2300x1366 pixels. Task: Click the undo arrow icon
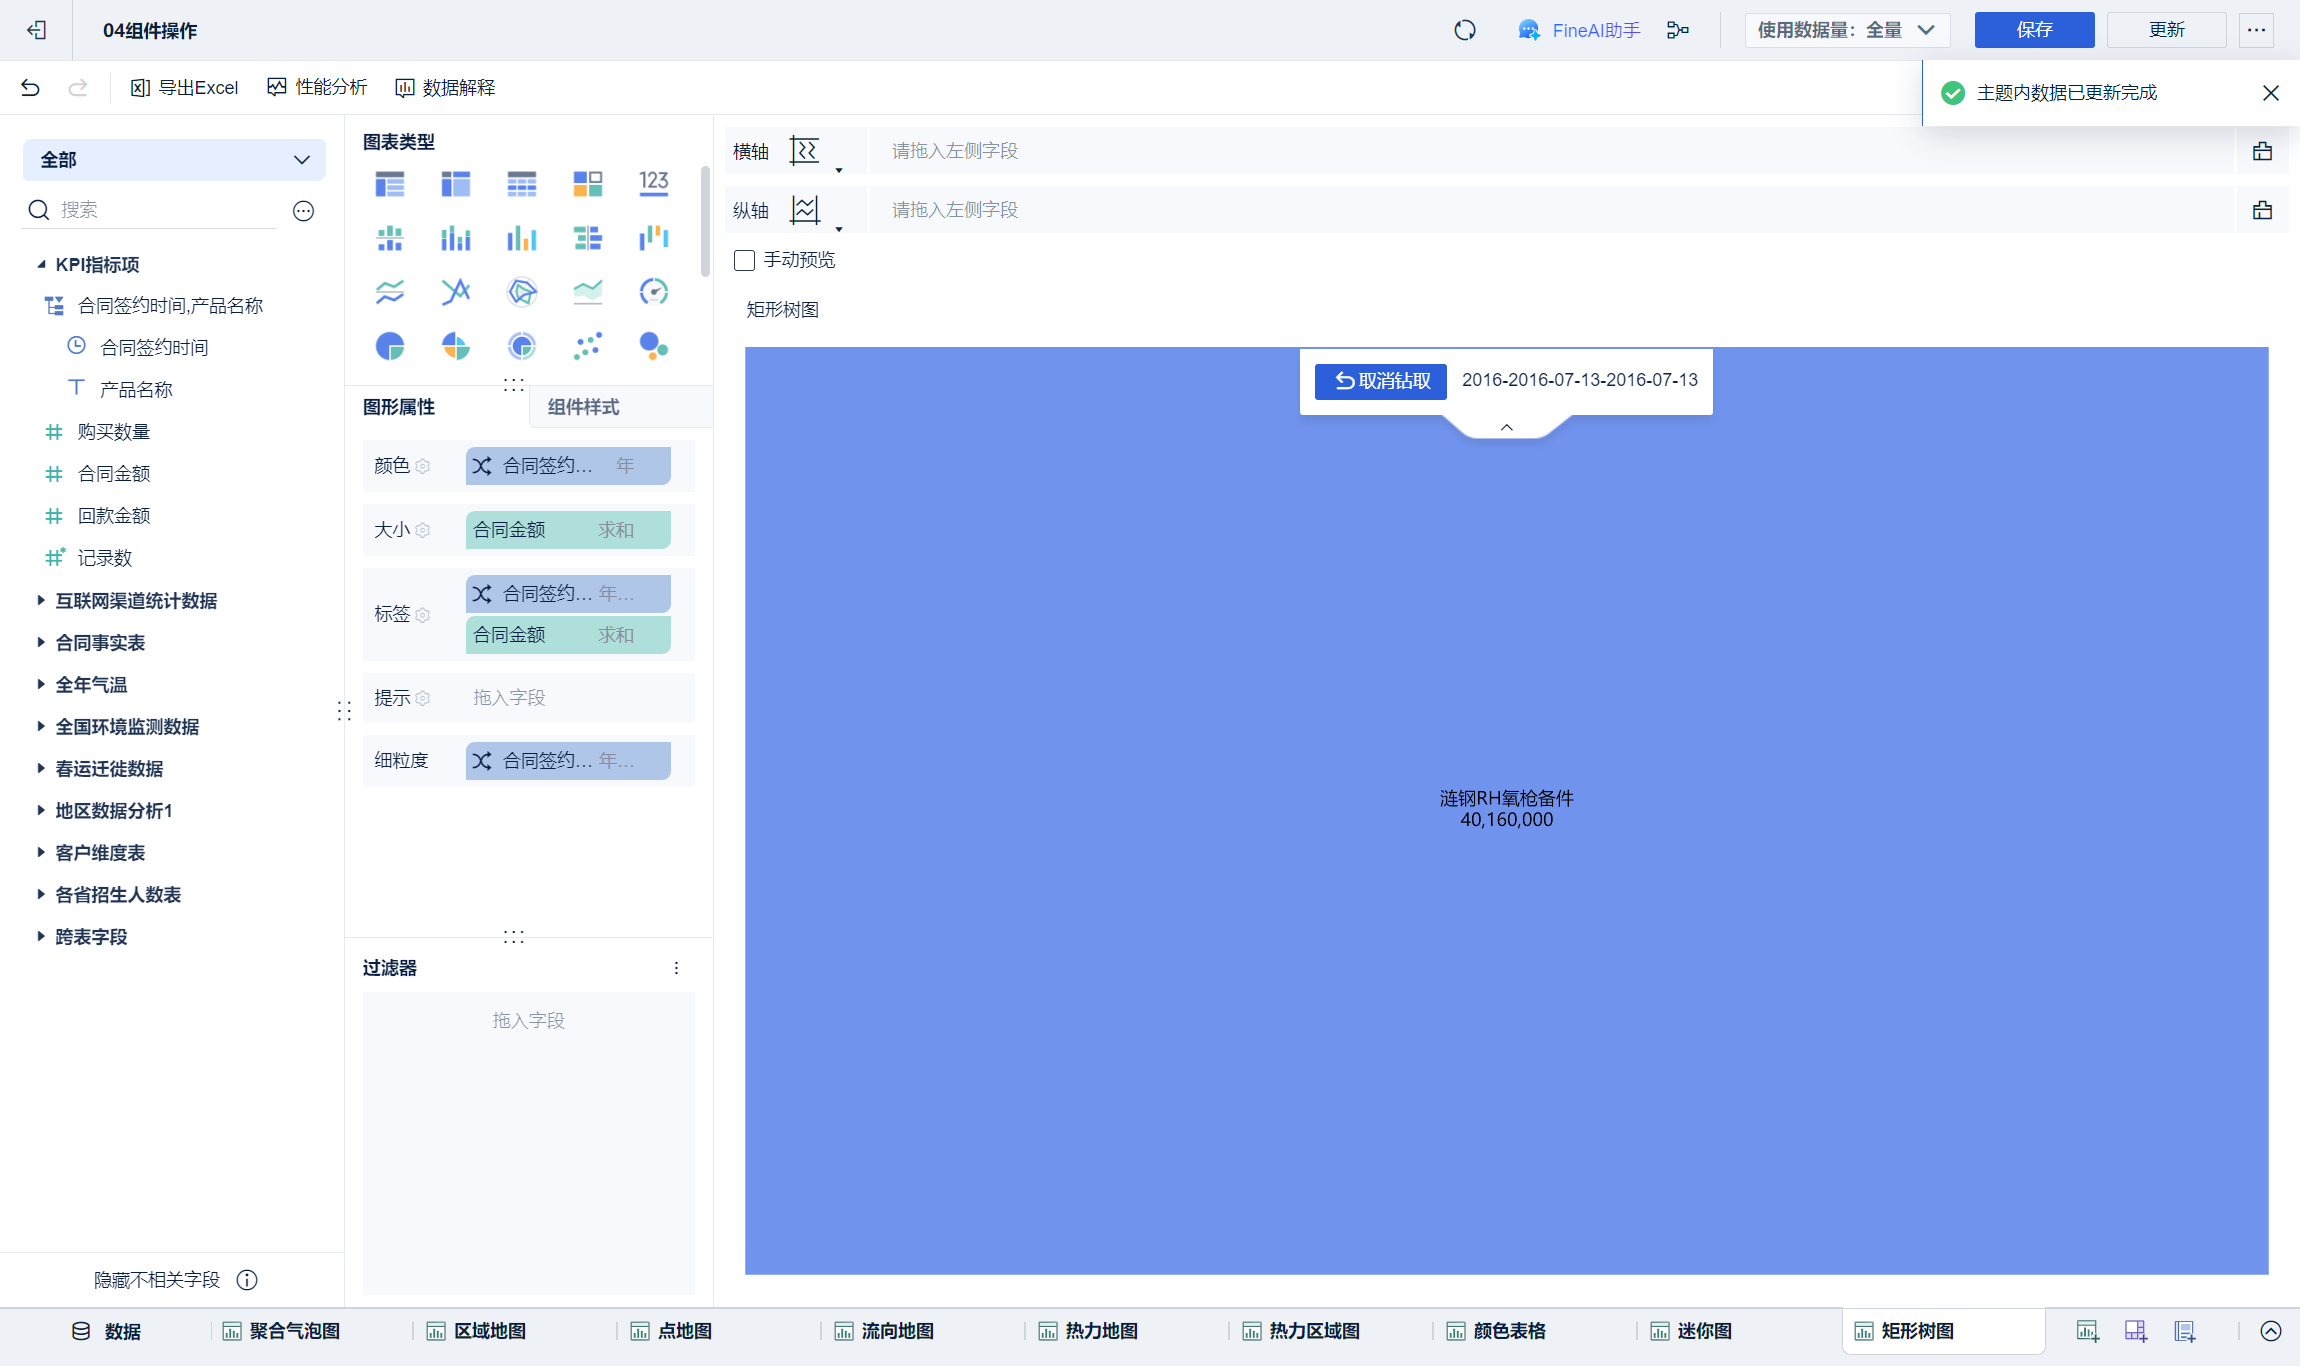pyautogui.click(x=30, y=88)
